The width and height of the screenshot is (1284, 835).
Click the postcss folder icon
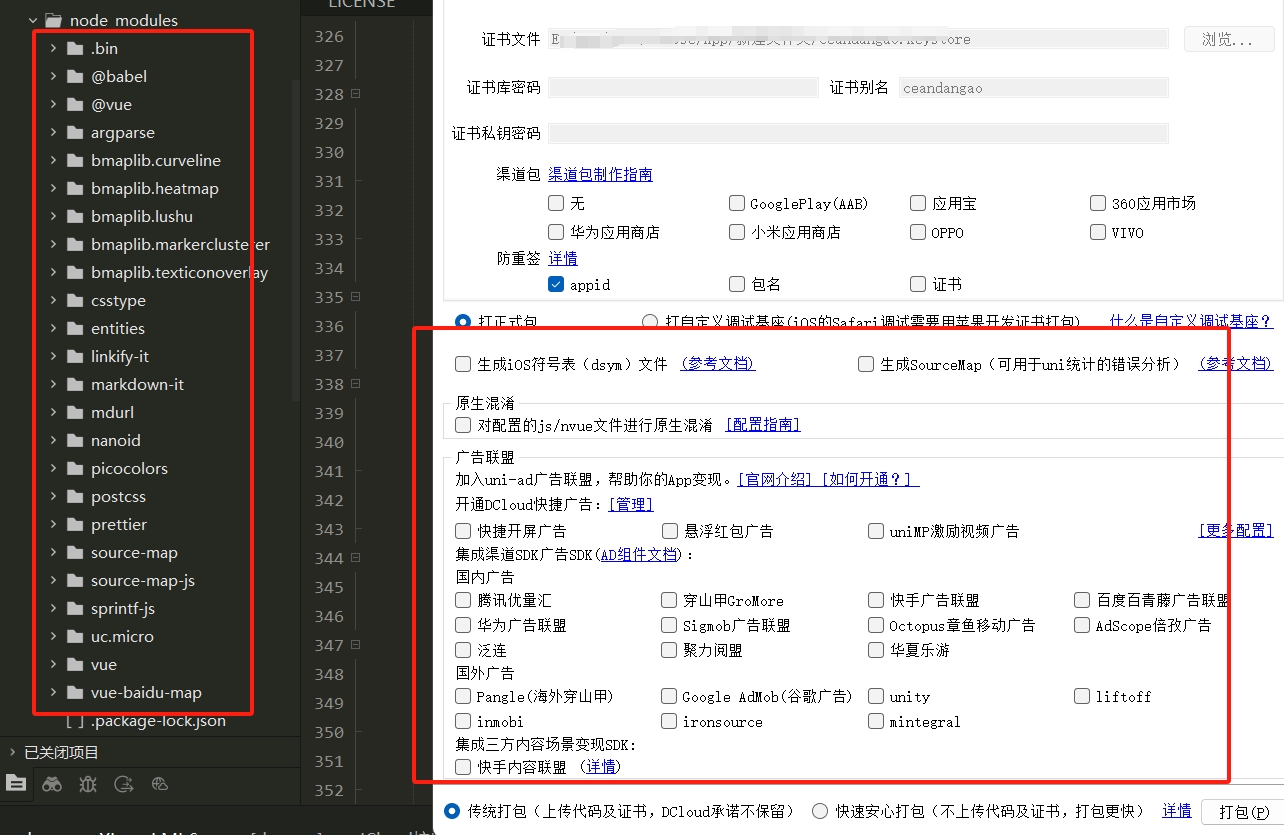point(74,496)
